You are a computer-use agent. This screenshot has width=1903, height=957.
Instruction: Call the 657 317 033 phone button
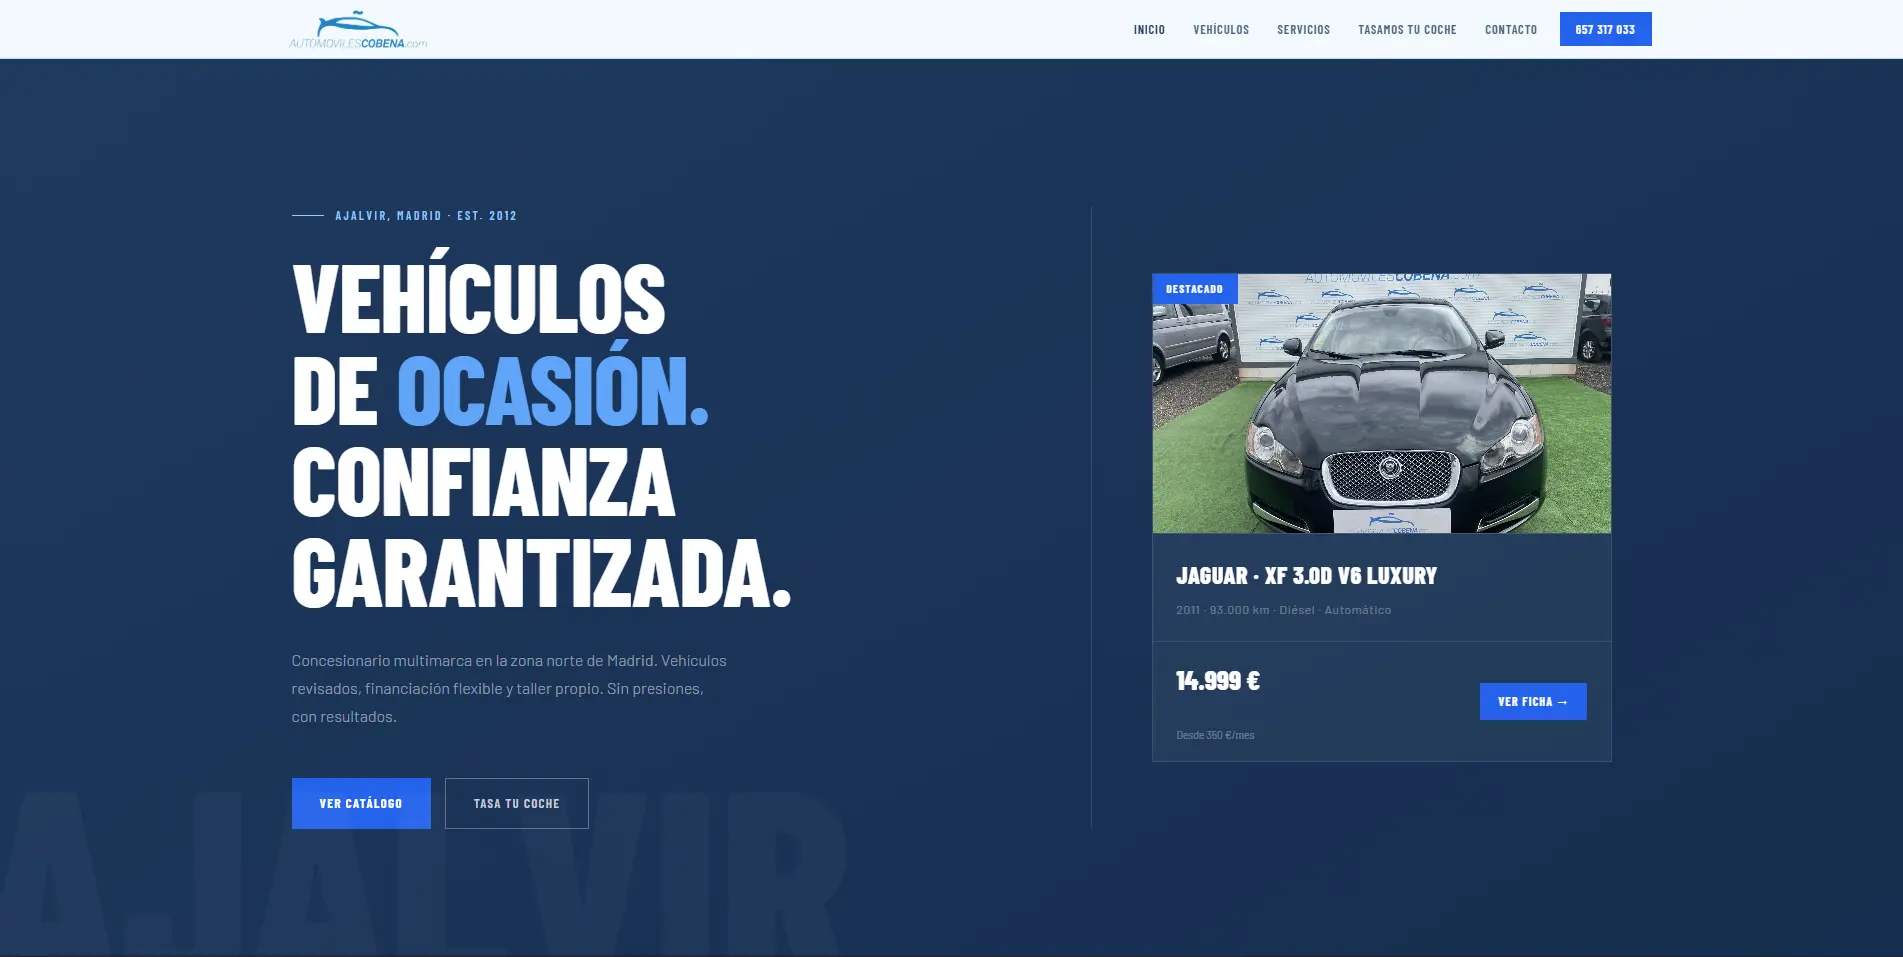pos(1605,29)
